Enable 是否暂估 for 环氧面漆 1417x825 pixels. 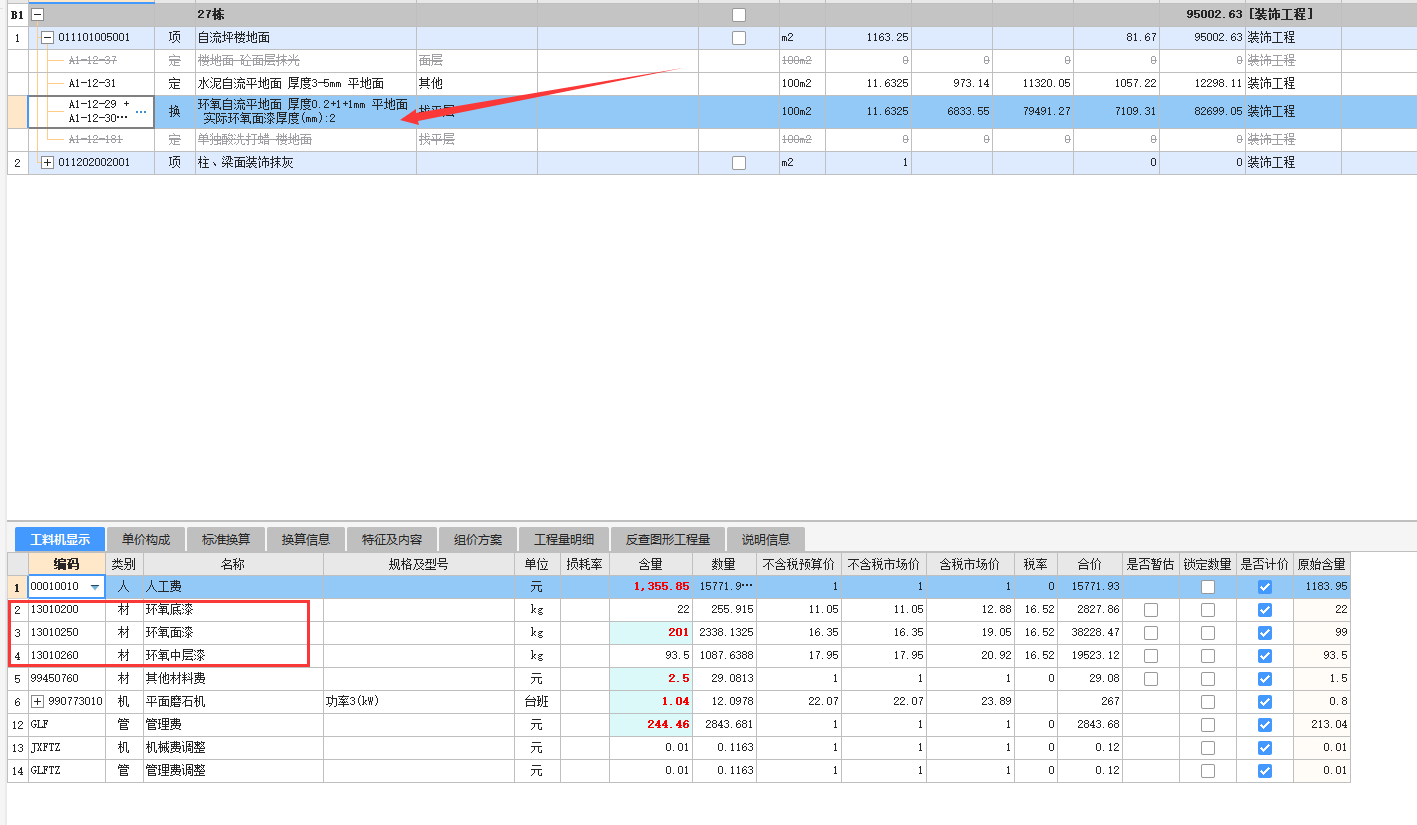[1151, 632]
